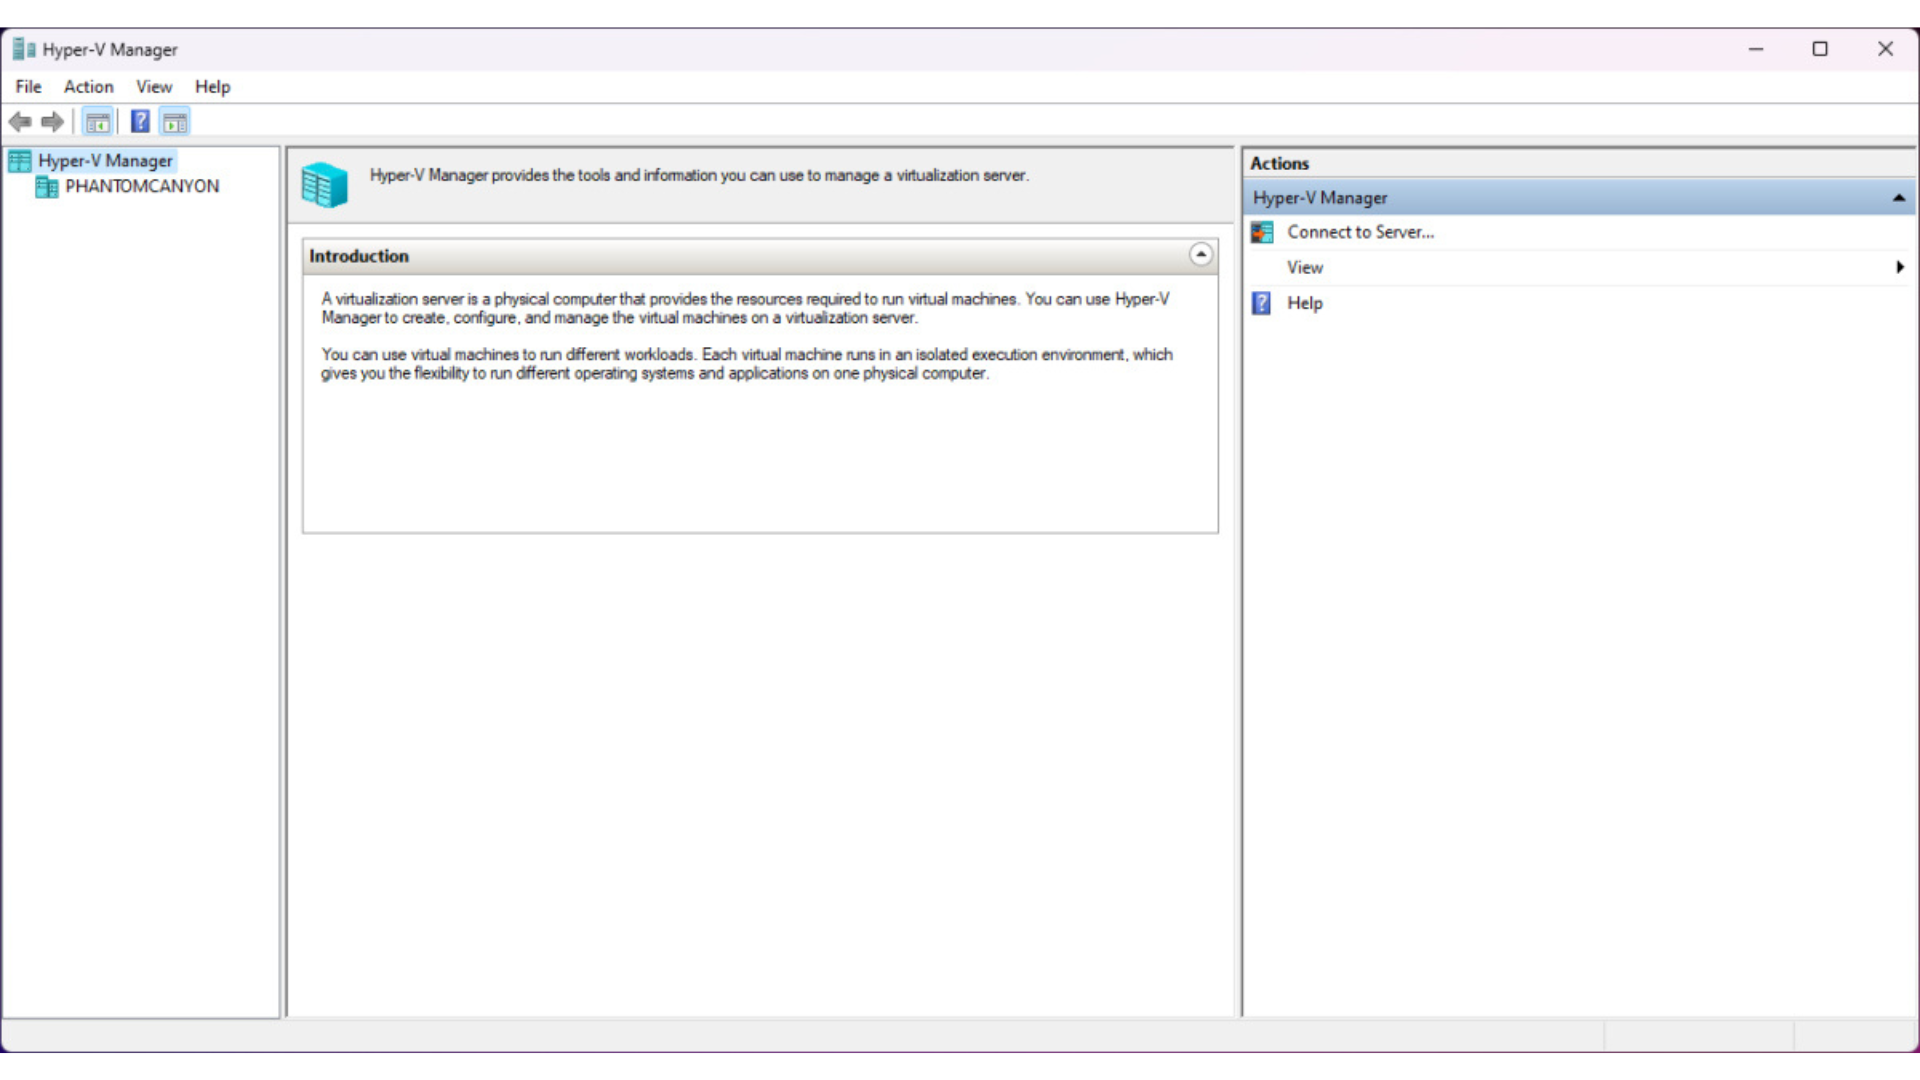Collapse the Introduction section
Viewport: 1920px width, 1080px height.
pyautogui.click(x=1201, y=255)
